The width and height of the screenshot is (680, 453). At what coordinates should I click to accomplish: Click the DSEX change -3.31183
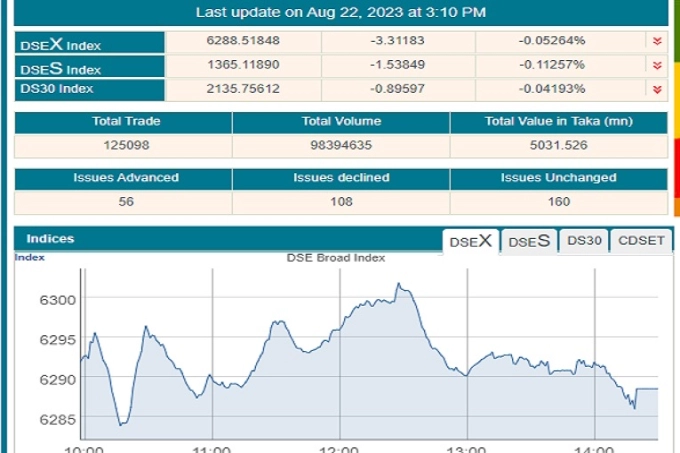click(x=397, y=40)
